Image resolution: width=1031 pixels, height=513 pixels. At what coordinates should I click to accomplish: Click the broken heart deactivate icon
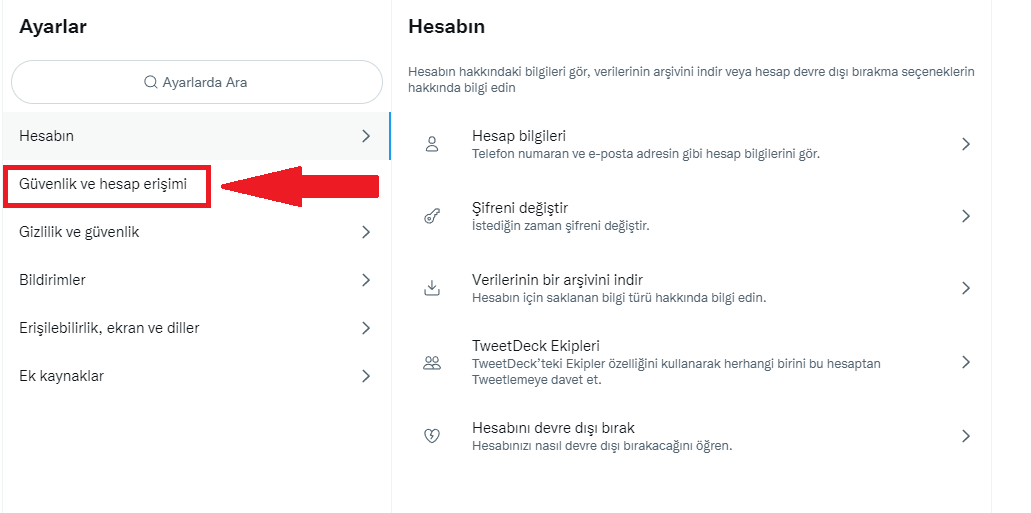click(x=432, y=436)
